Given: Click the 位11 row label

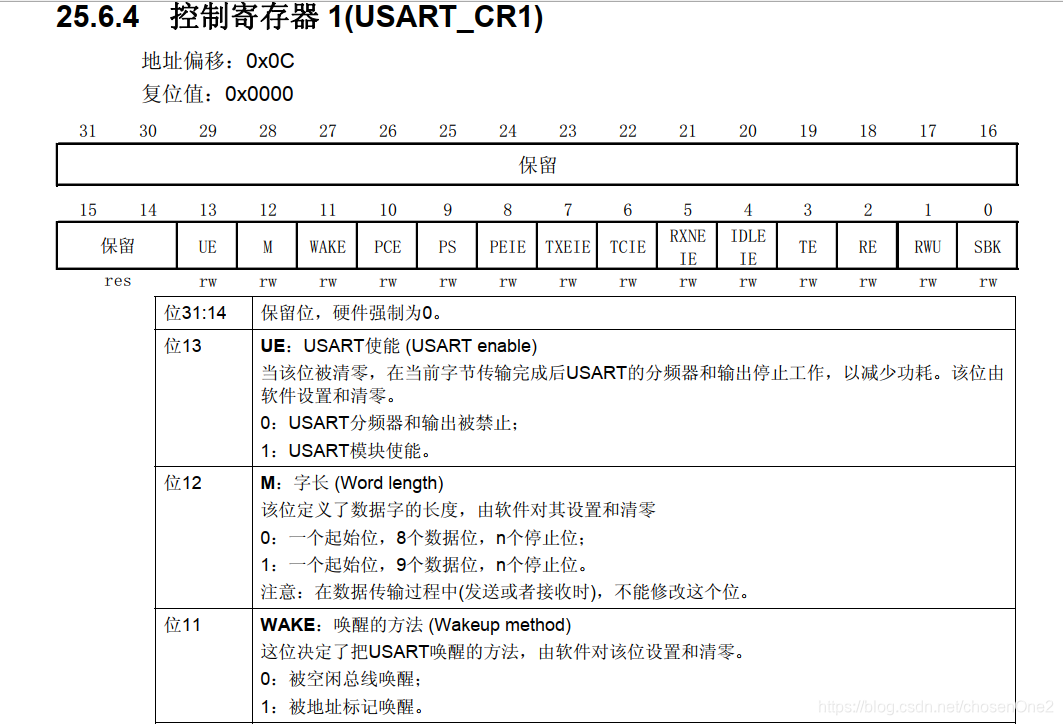Looking at the screenshot, I should point(182,625).
